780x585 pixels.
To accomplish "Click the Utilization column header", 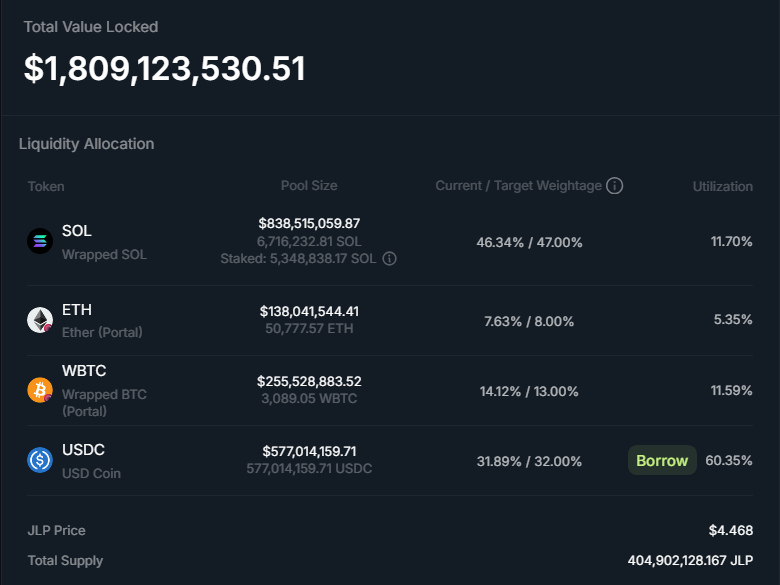I will tap(722, 187).
